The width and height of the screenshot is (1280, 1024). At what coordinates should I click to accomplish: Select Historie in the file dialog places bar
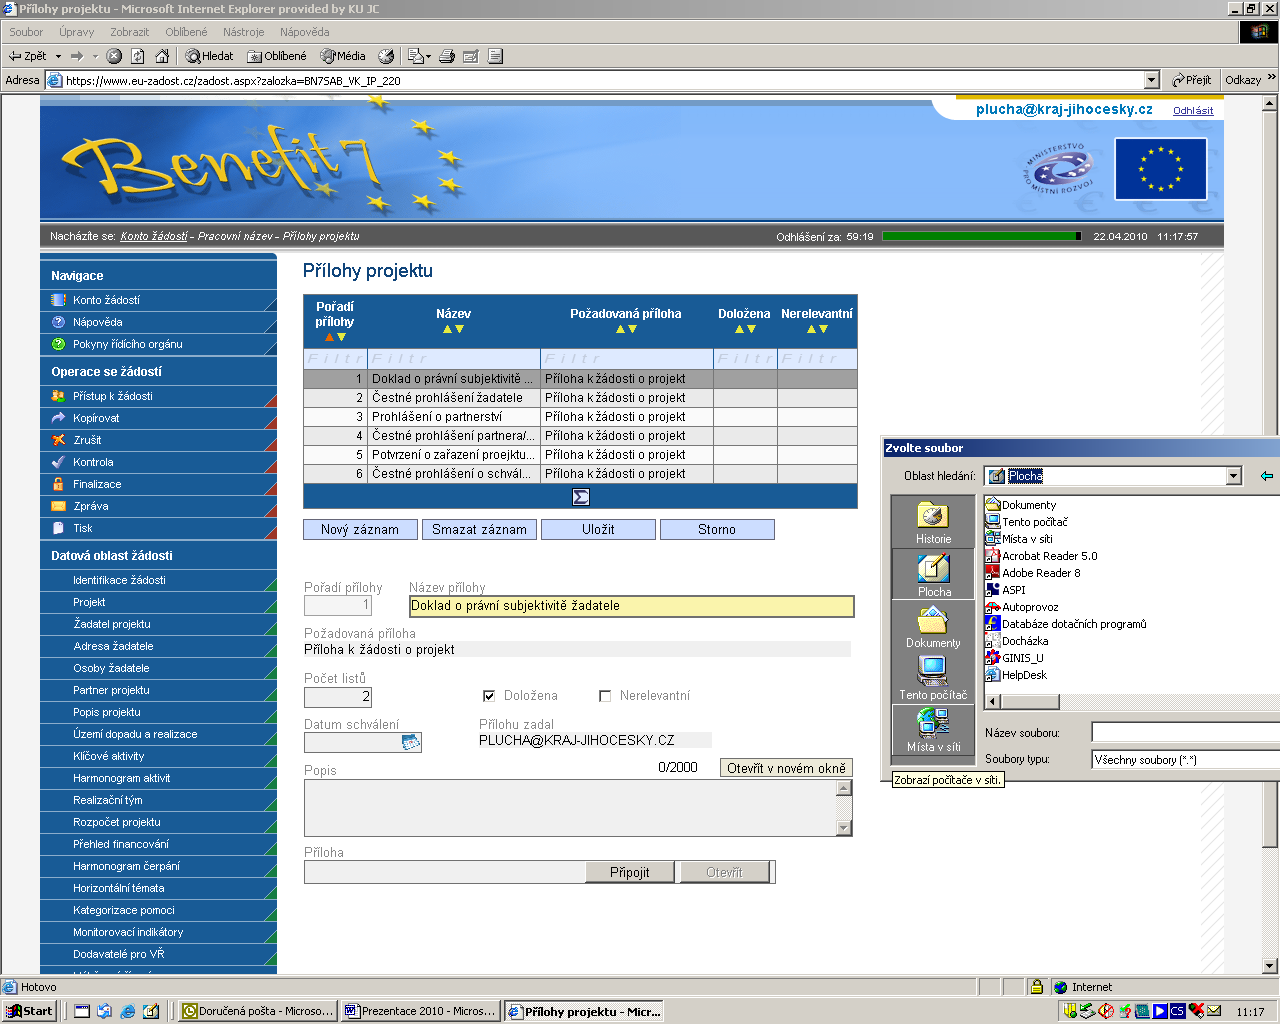933,522
